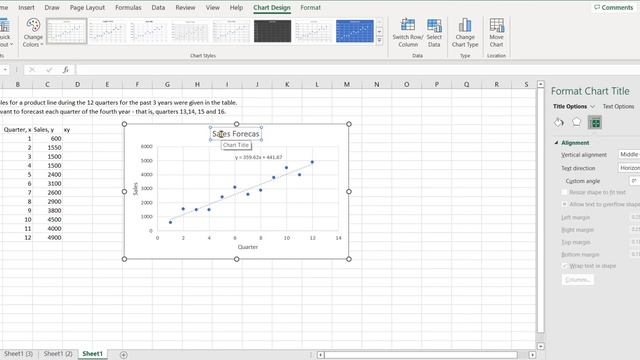Switch to Sheet1 (3) worksheet tab

18,354
